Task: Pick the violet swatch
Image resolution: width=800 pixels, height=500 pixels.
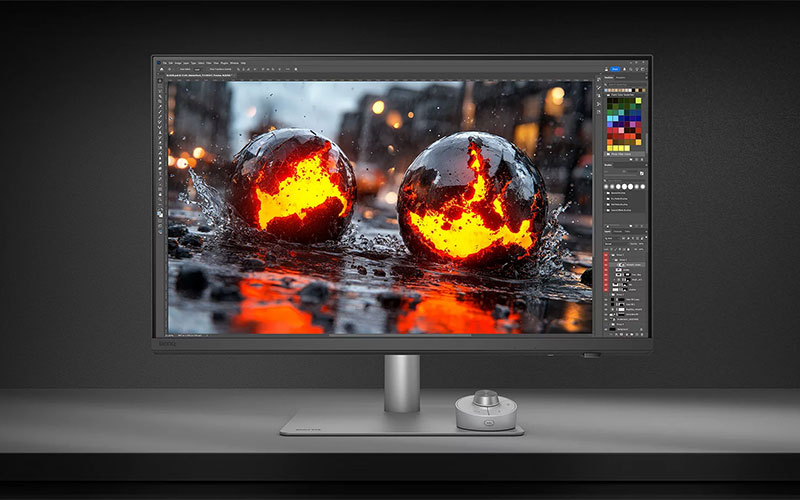Action: 633,124
